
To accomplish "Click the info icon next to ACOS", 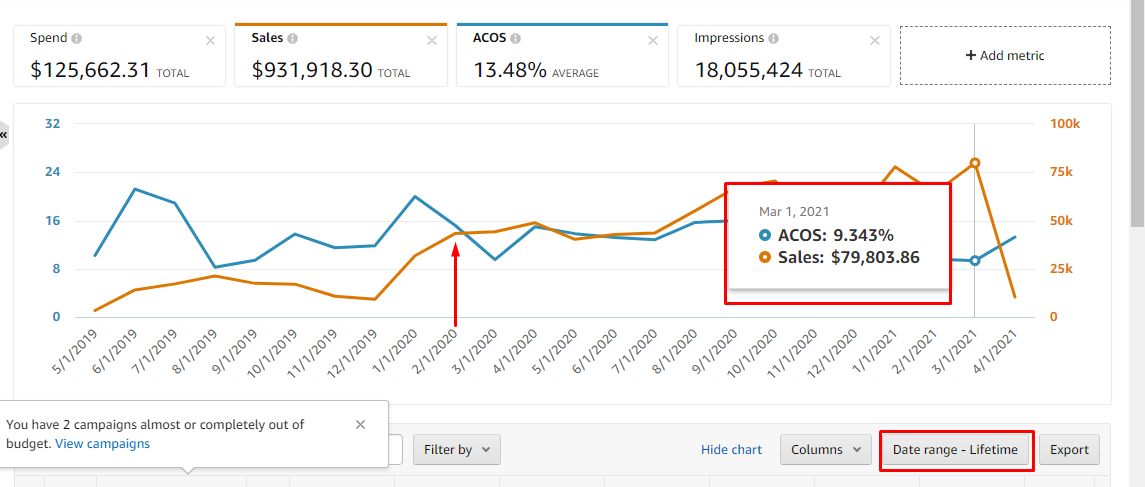I will pyautogui.click(x=516, y=39).
